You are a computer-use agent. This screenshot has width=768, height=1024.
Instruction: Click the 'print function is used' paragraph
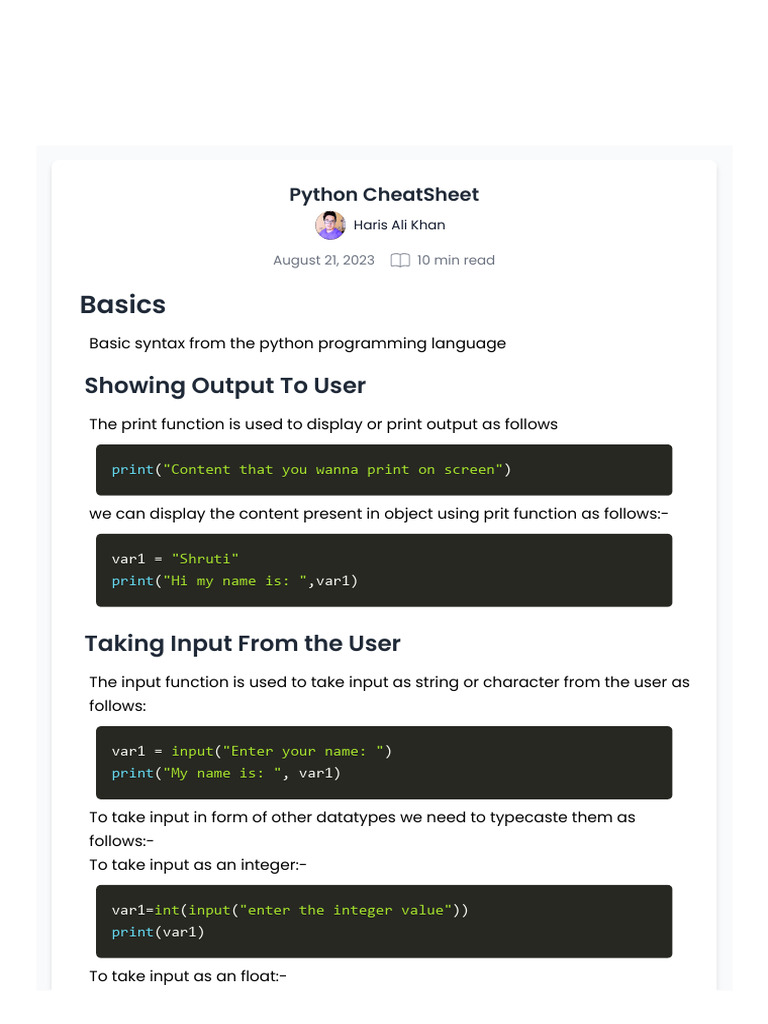323,425
